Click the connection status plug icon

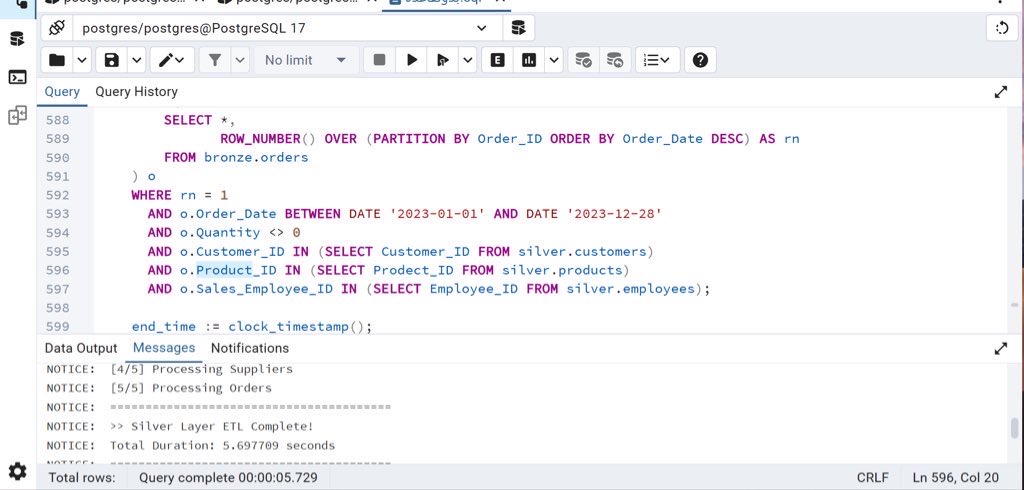57,28
